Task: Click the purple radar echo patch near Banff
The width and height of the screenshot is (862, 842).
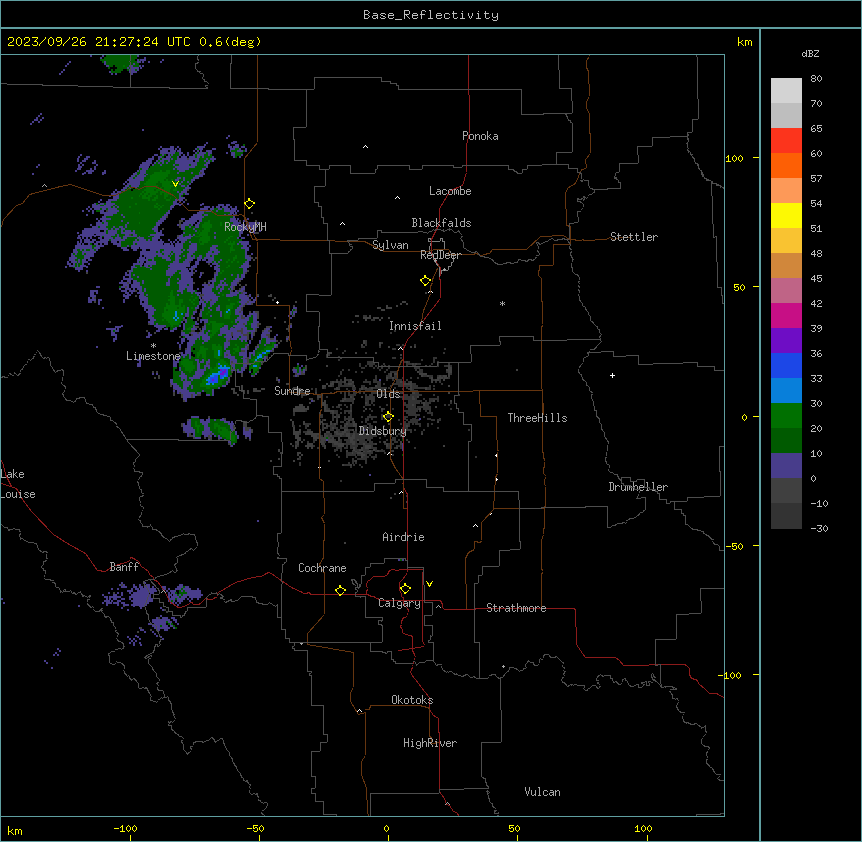Action: pos(140,596)
